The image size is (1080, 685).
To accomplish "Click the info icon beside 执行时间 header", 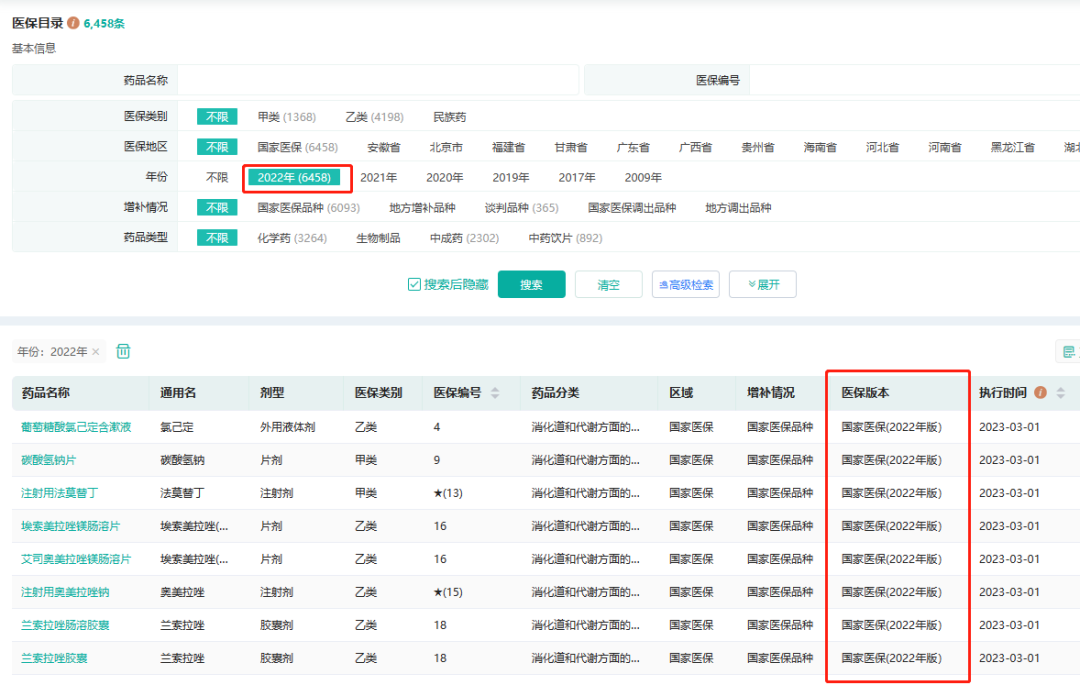I will pos(1041,393).
